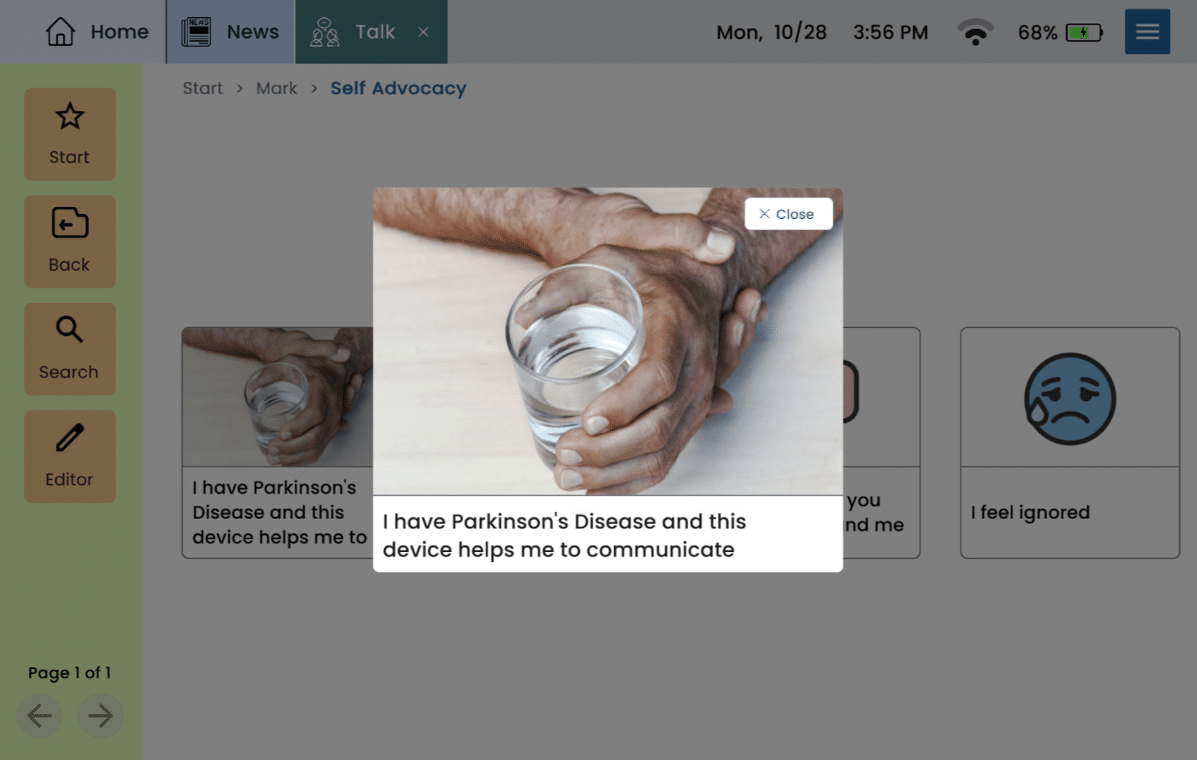Go to next page arrow
Screen dimensions: 1197x760
pyautogui.click(x=101, y=716)
